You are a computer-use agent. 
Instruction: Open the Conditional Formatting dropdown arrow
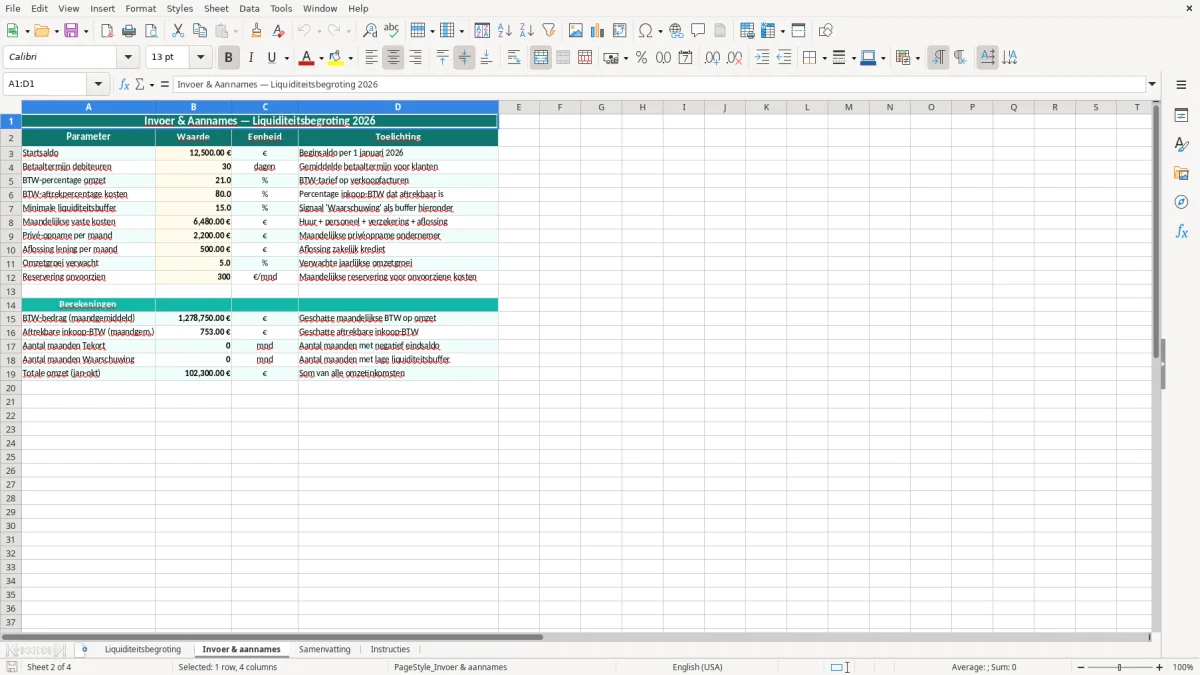[x=917, y=58]
